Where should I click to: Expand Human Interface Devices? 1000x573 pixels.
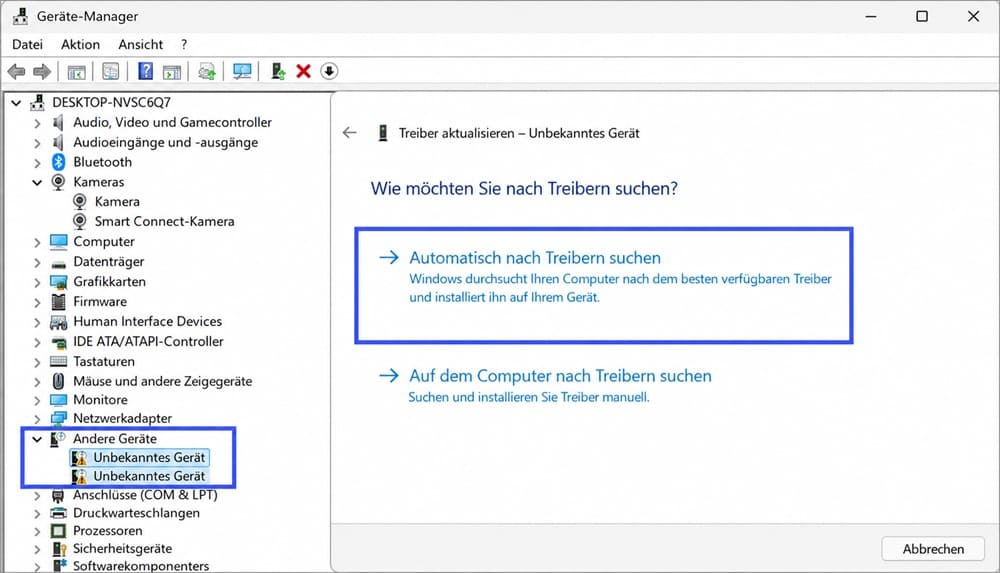click(37, 322)
